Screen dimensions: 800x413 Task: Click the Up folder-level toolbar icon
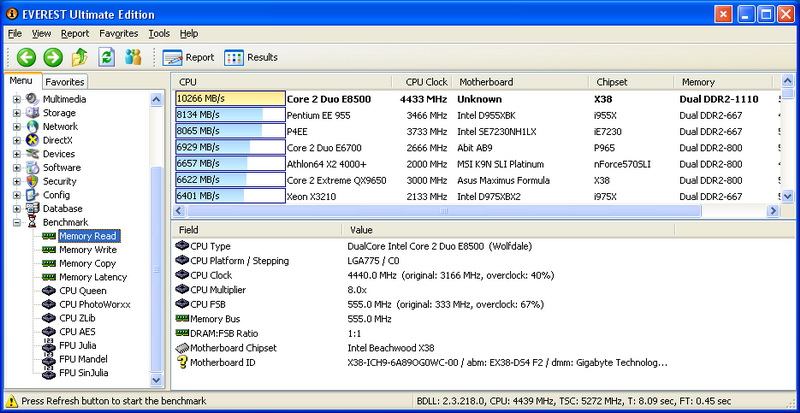[x=80, y=57]
